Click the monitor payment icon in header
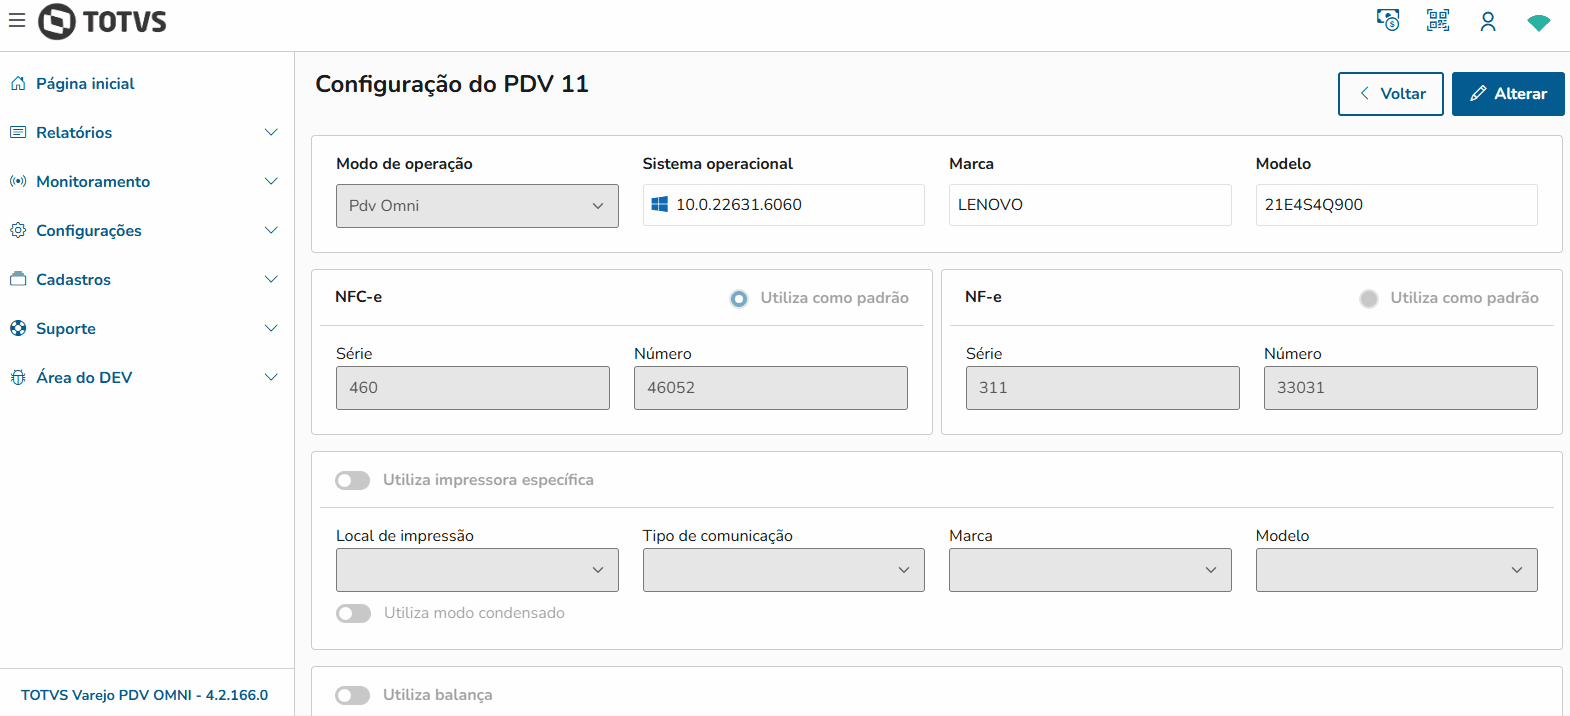The width and height of the screenshot is (1570, 716). coord(1388,20)
